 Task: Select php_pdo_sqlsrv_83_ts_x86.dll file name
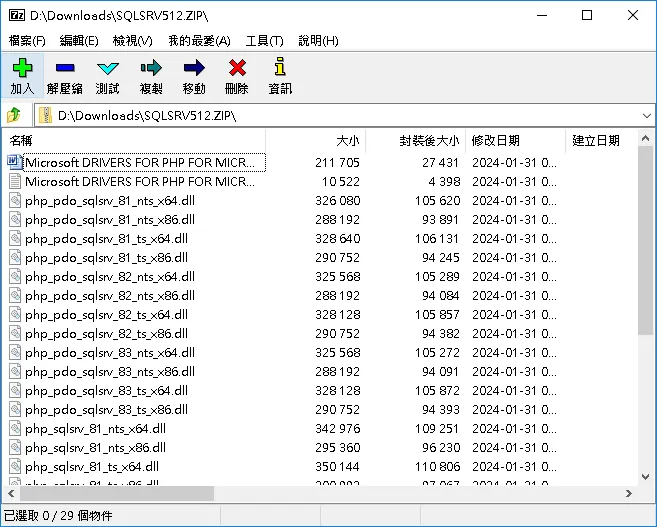click(x=106, y=409)
